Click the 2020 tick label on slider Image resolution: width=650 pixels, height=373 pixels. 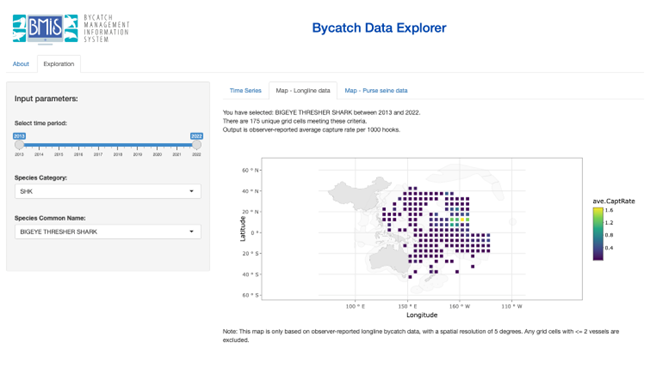pos(157,154)
